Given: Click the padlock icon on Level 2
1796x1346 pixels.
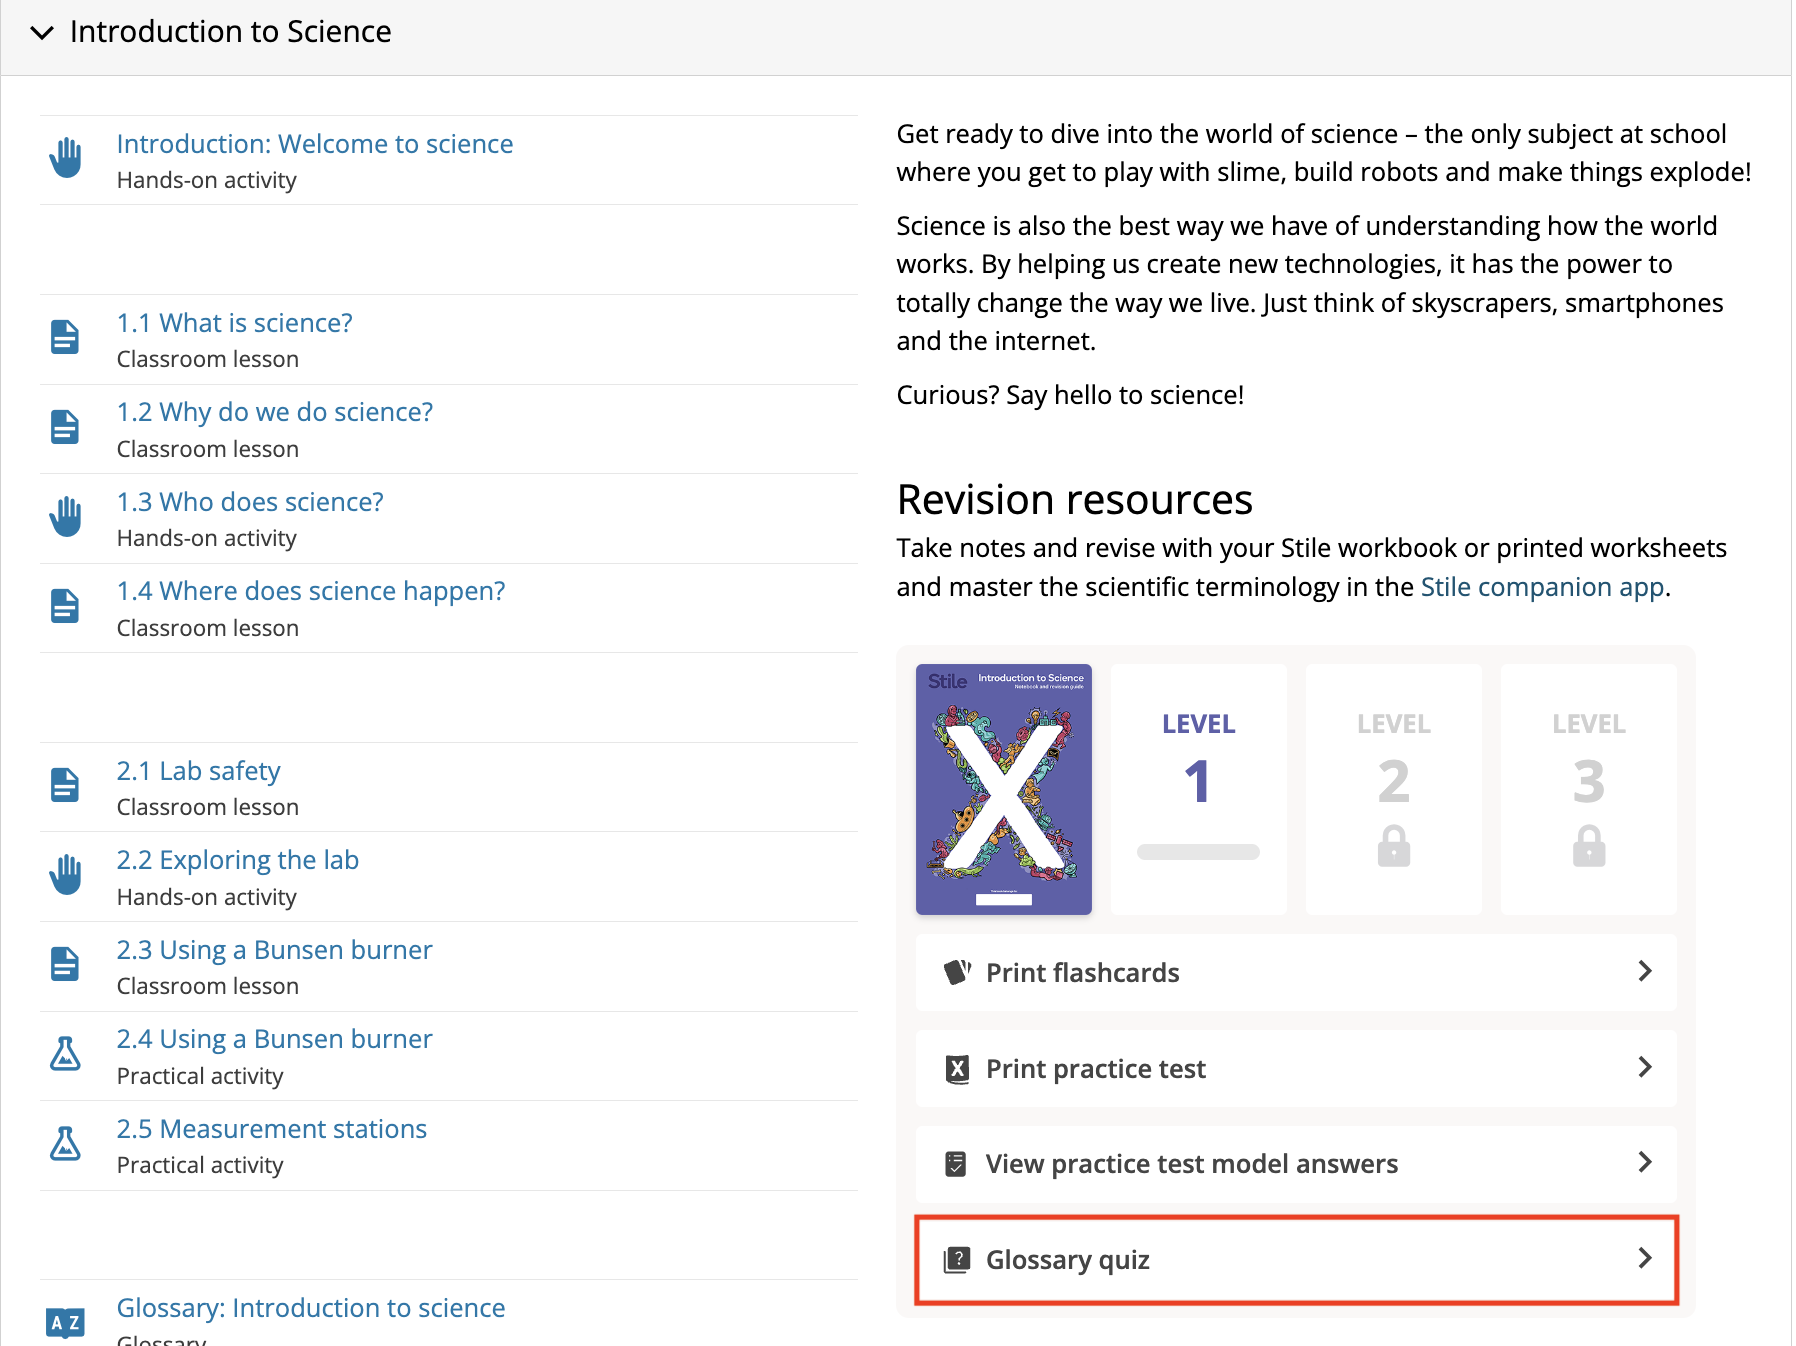Looking at the screenshot, I should (1393, 846).
